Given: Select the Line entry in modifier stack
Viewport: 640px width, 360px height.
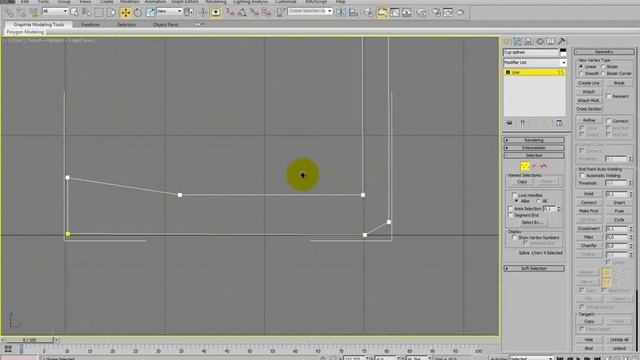Looking at the screenshot, I should click(x=535, y=72).
